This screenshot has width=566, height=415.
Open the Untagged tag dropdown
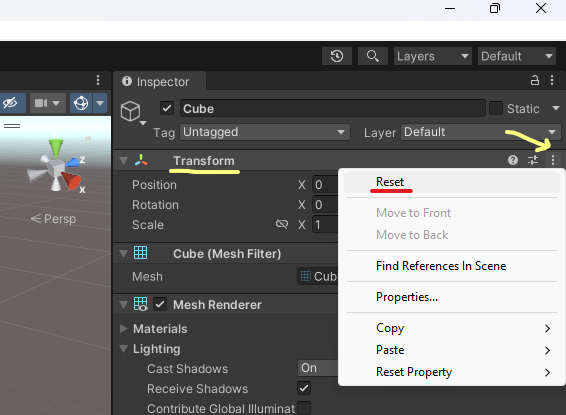click(265, 132)
